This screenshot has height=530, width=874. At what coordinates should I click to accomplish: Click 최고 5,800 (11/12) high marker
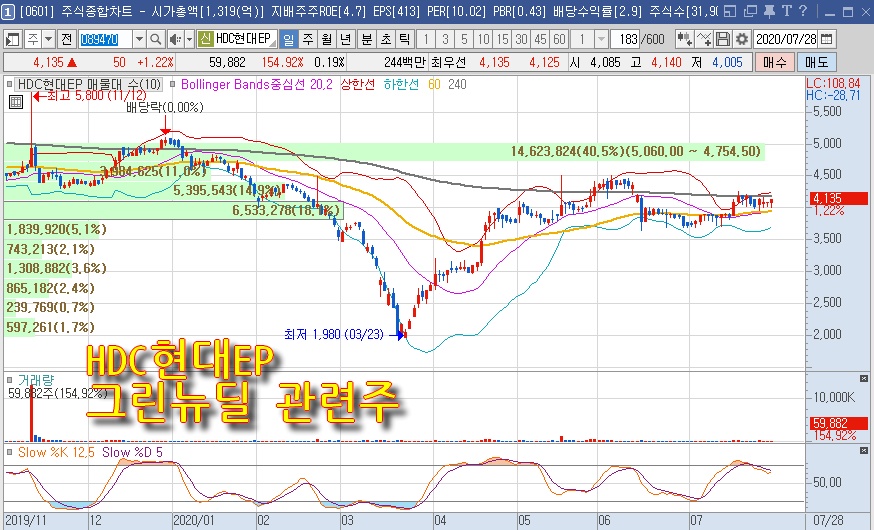(x=90, y=96)
